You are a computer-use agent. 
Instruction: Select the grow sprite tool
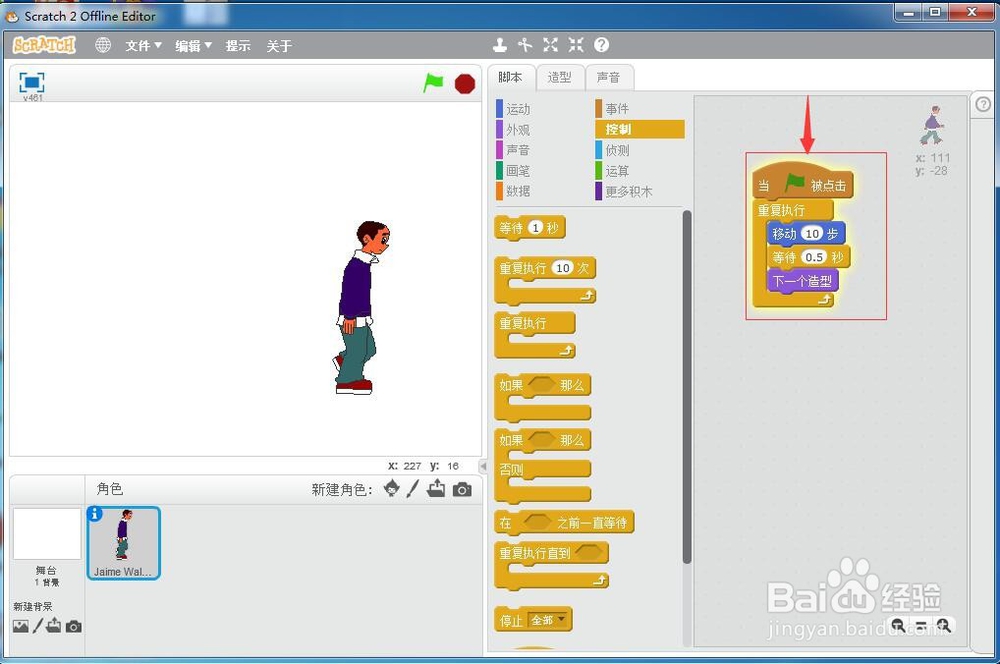point(550,44)
